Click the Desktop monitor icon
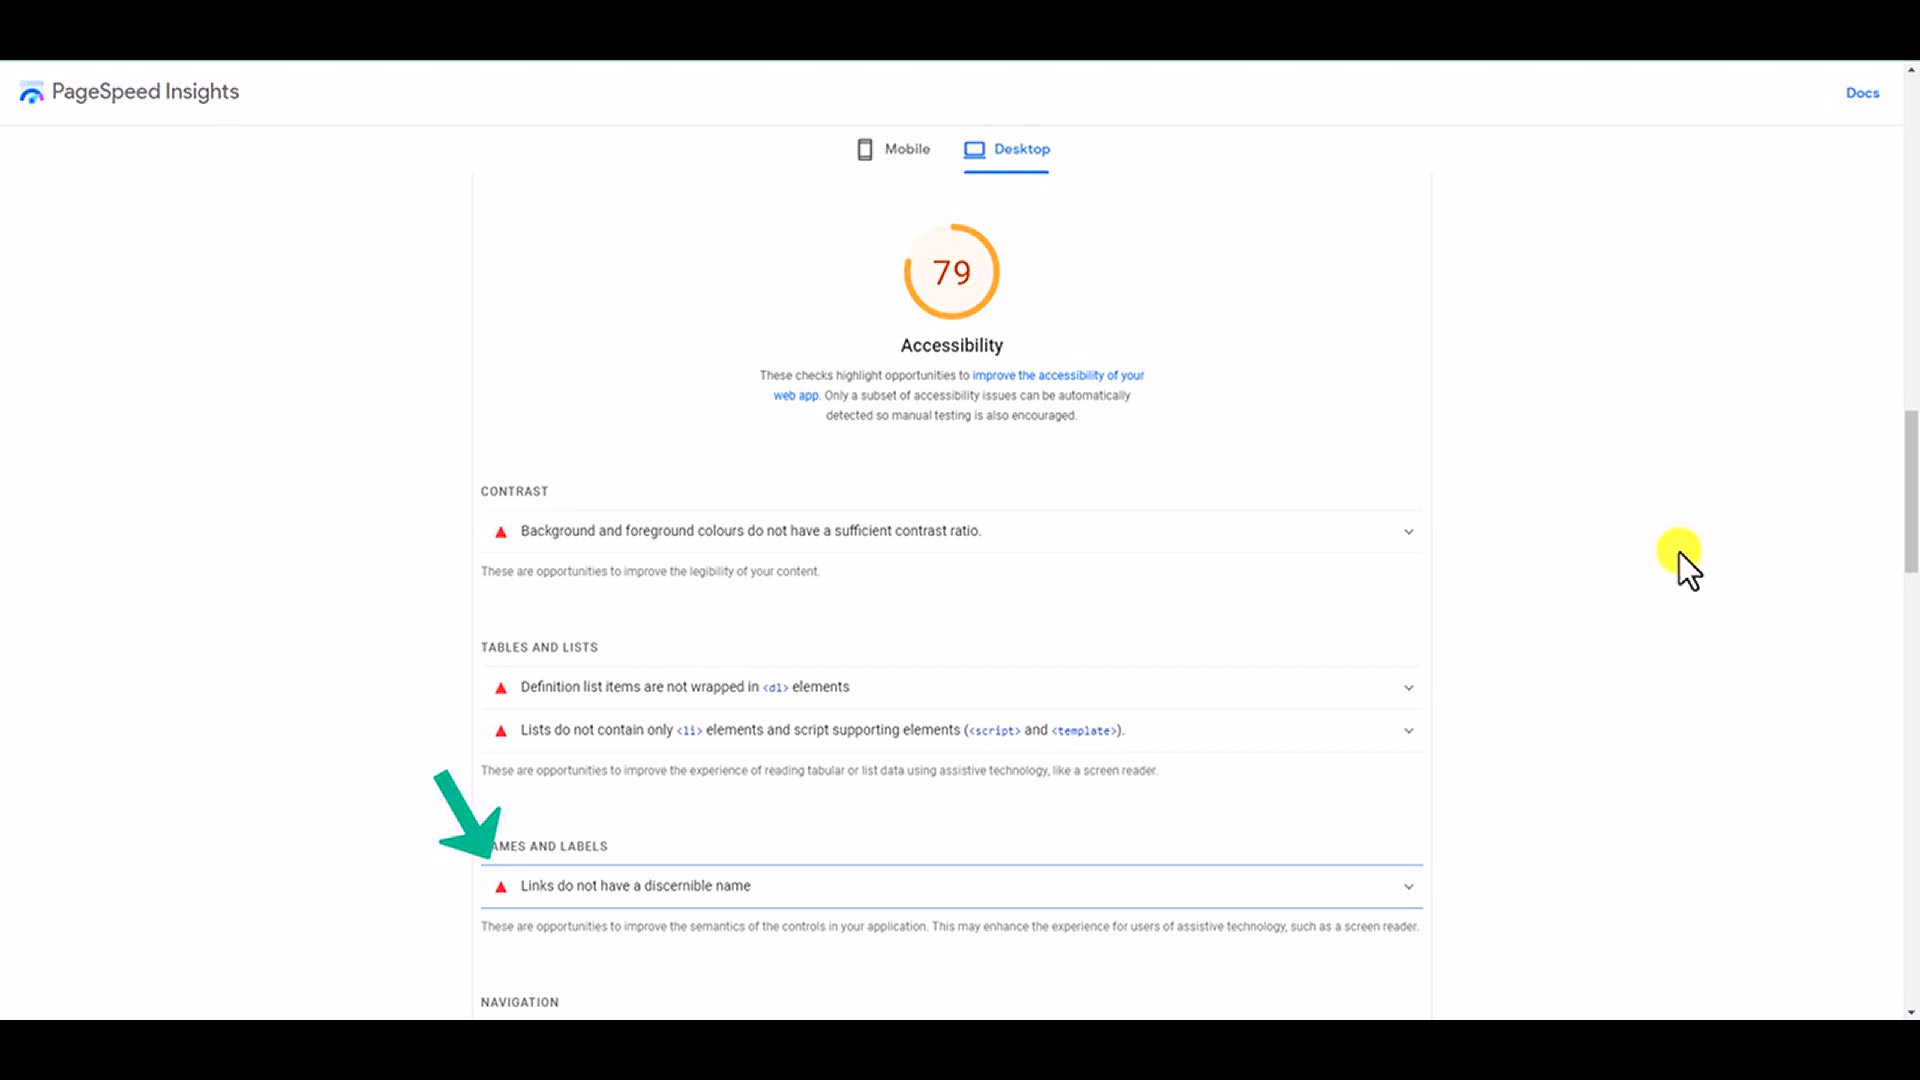Image resolution: width=1920 pixels, height=1080 pixels. (974, 149)
